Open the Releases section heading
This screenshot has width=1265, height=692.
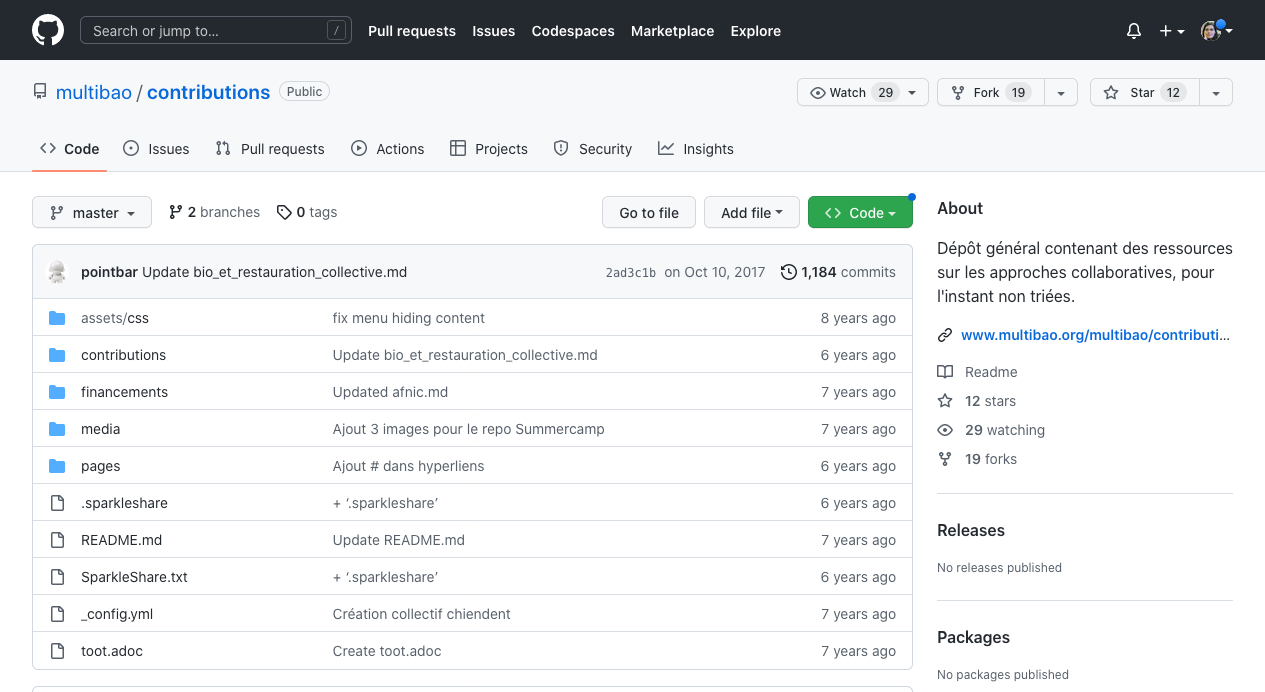[971, 530]
